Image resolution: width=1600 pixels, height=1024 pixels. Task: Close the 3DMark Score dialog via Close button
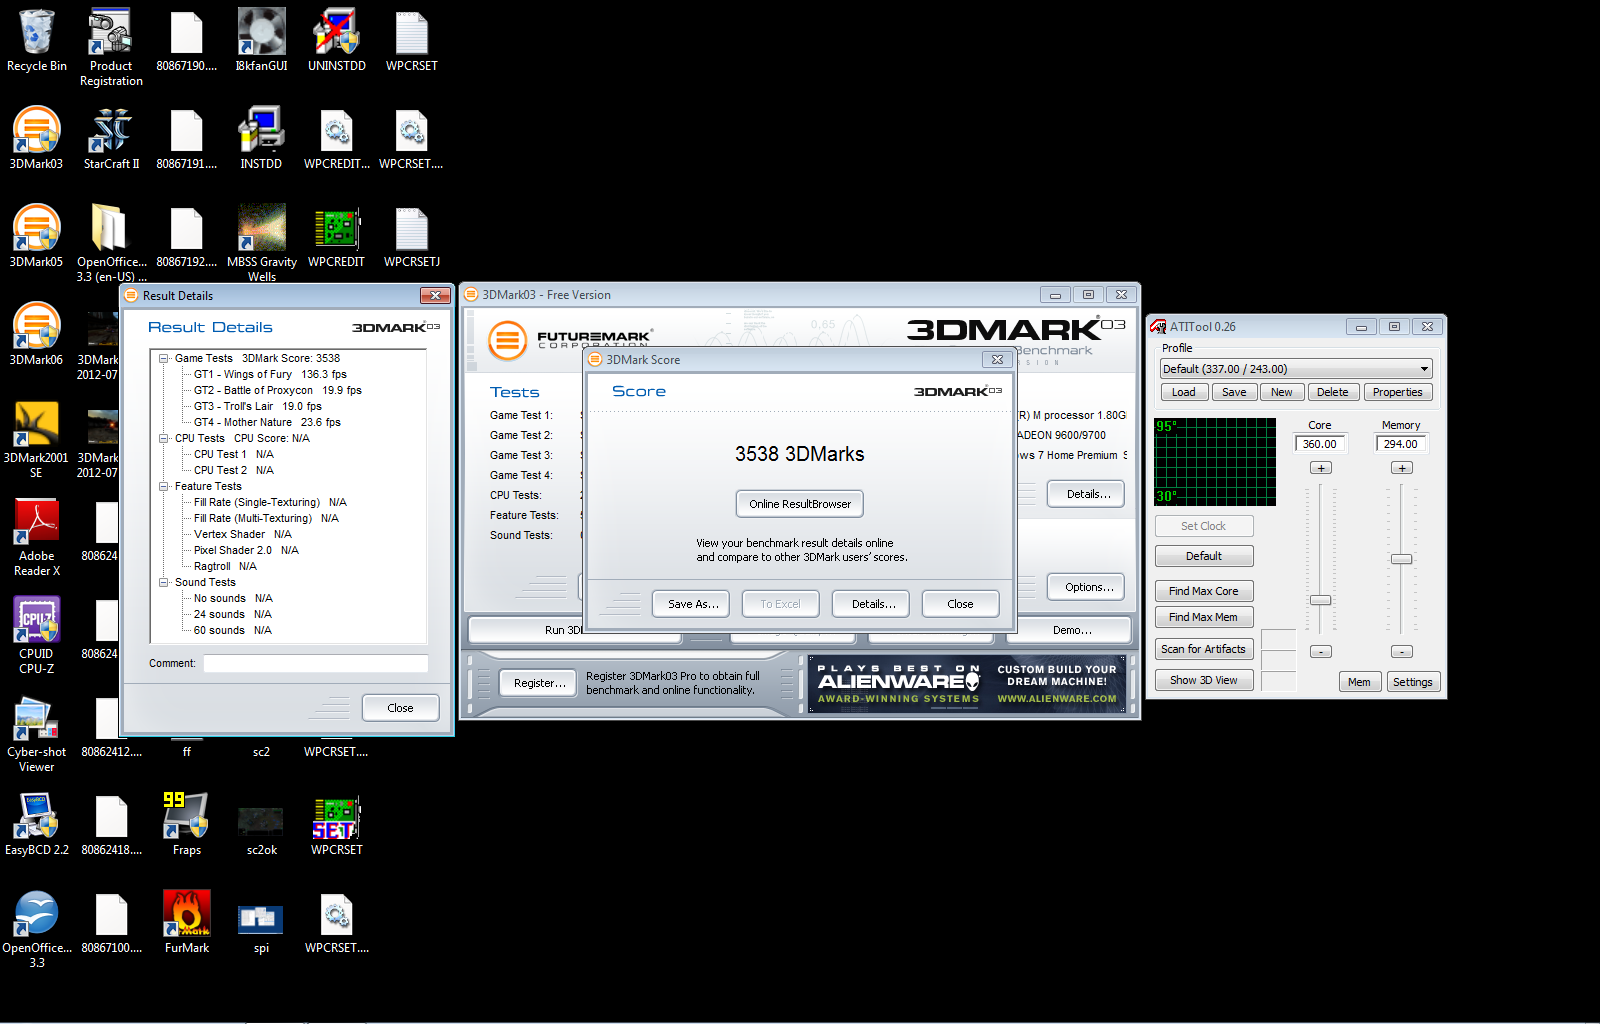pyautogui.click(x=960, y=604)
